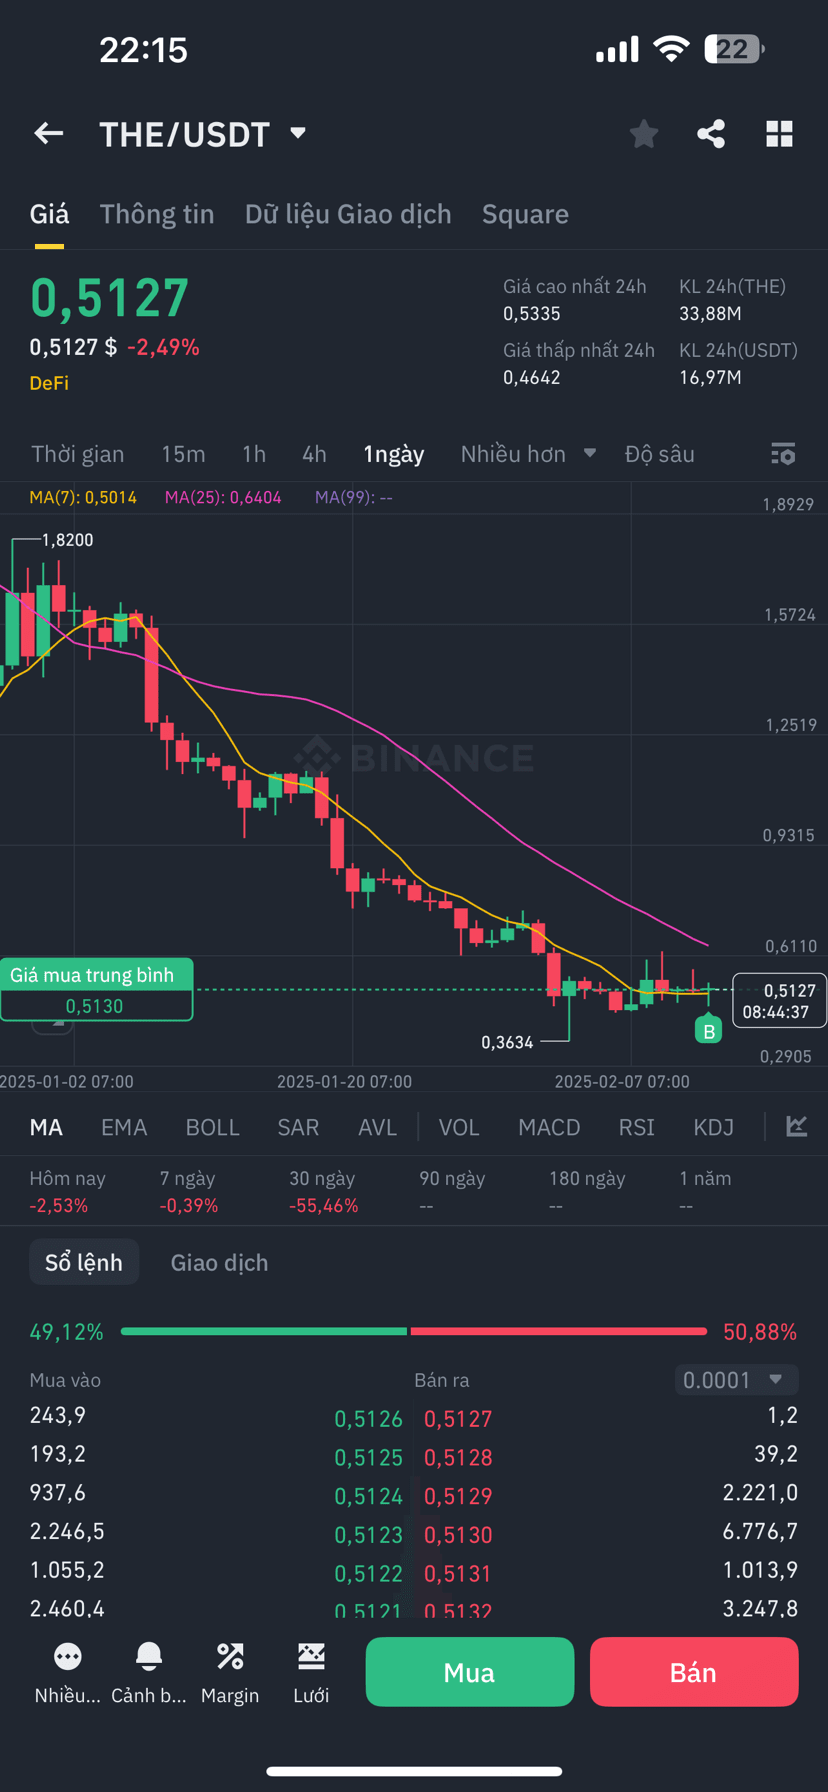
Task: Open the Dữ liệu Giao dịch tab
Action: [x=348, y=214]
